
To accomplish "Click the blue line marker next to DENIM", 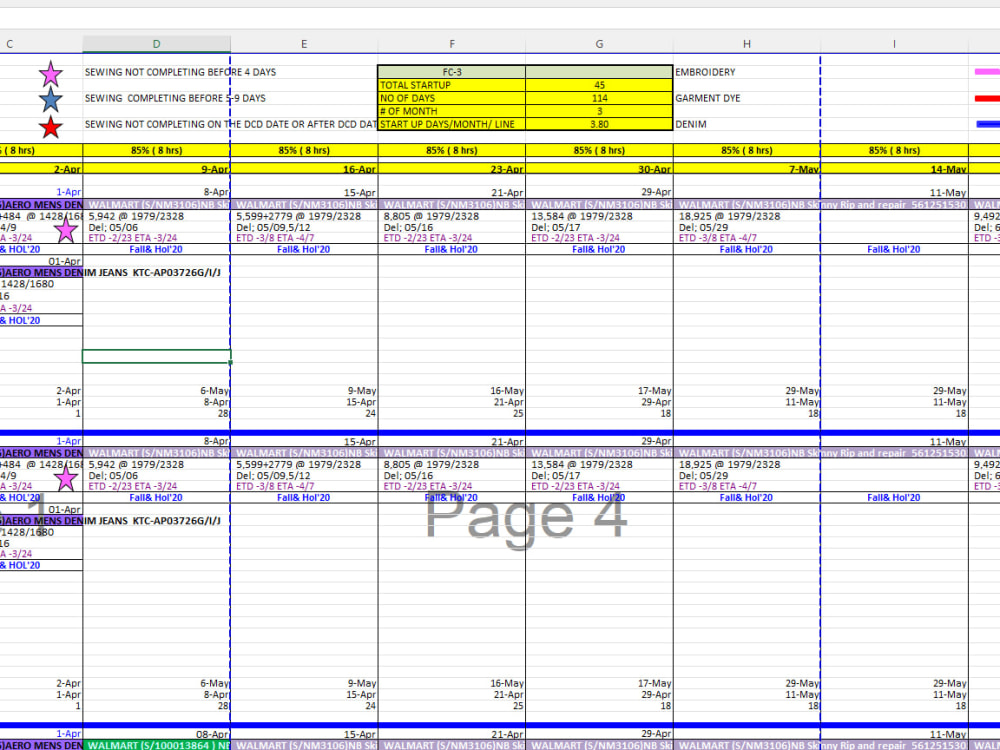I will 987,124.
